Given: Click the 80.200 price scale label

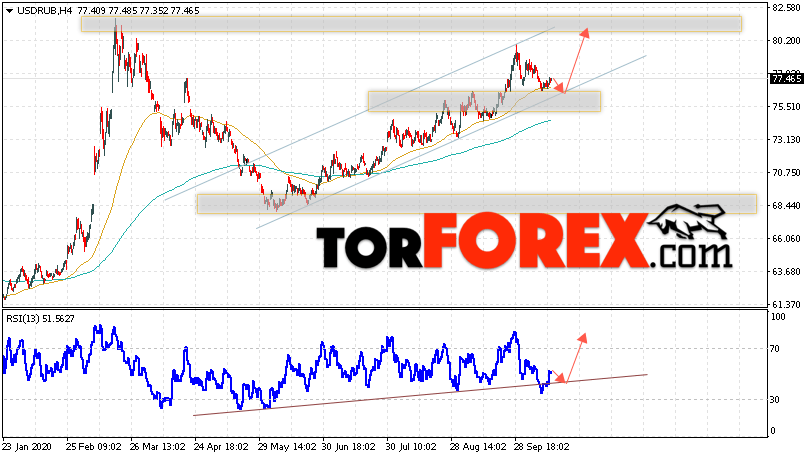Looking at the screenshot, I should tap(786, 41).
